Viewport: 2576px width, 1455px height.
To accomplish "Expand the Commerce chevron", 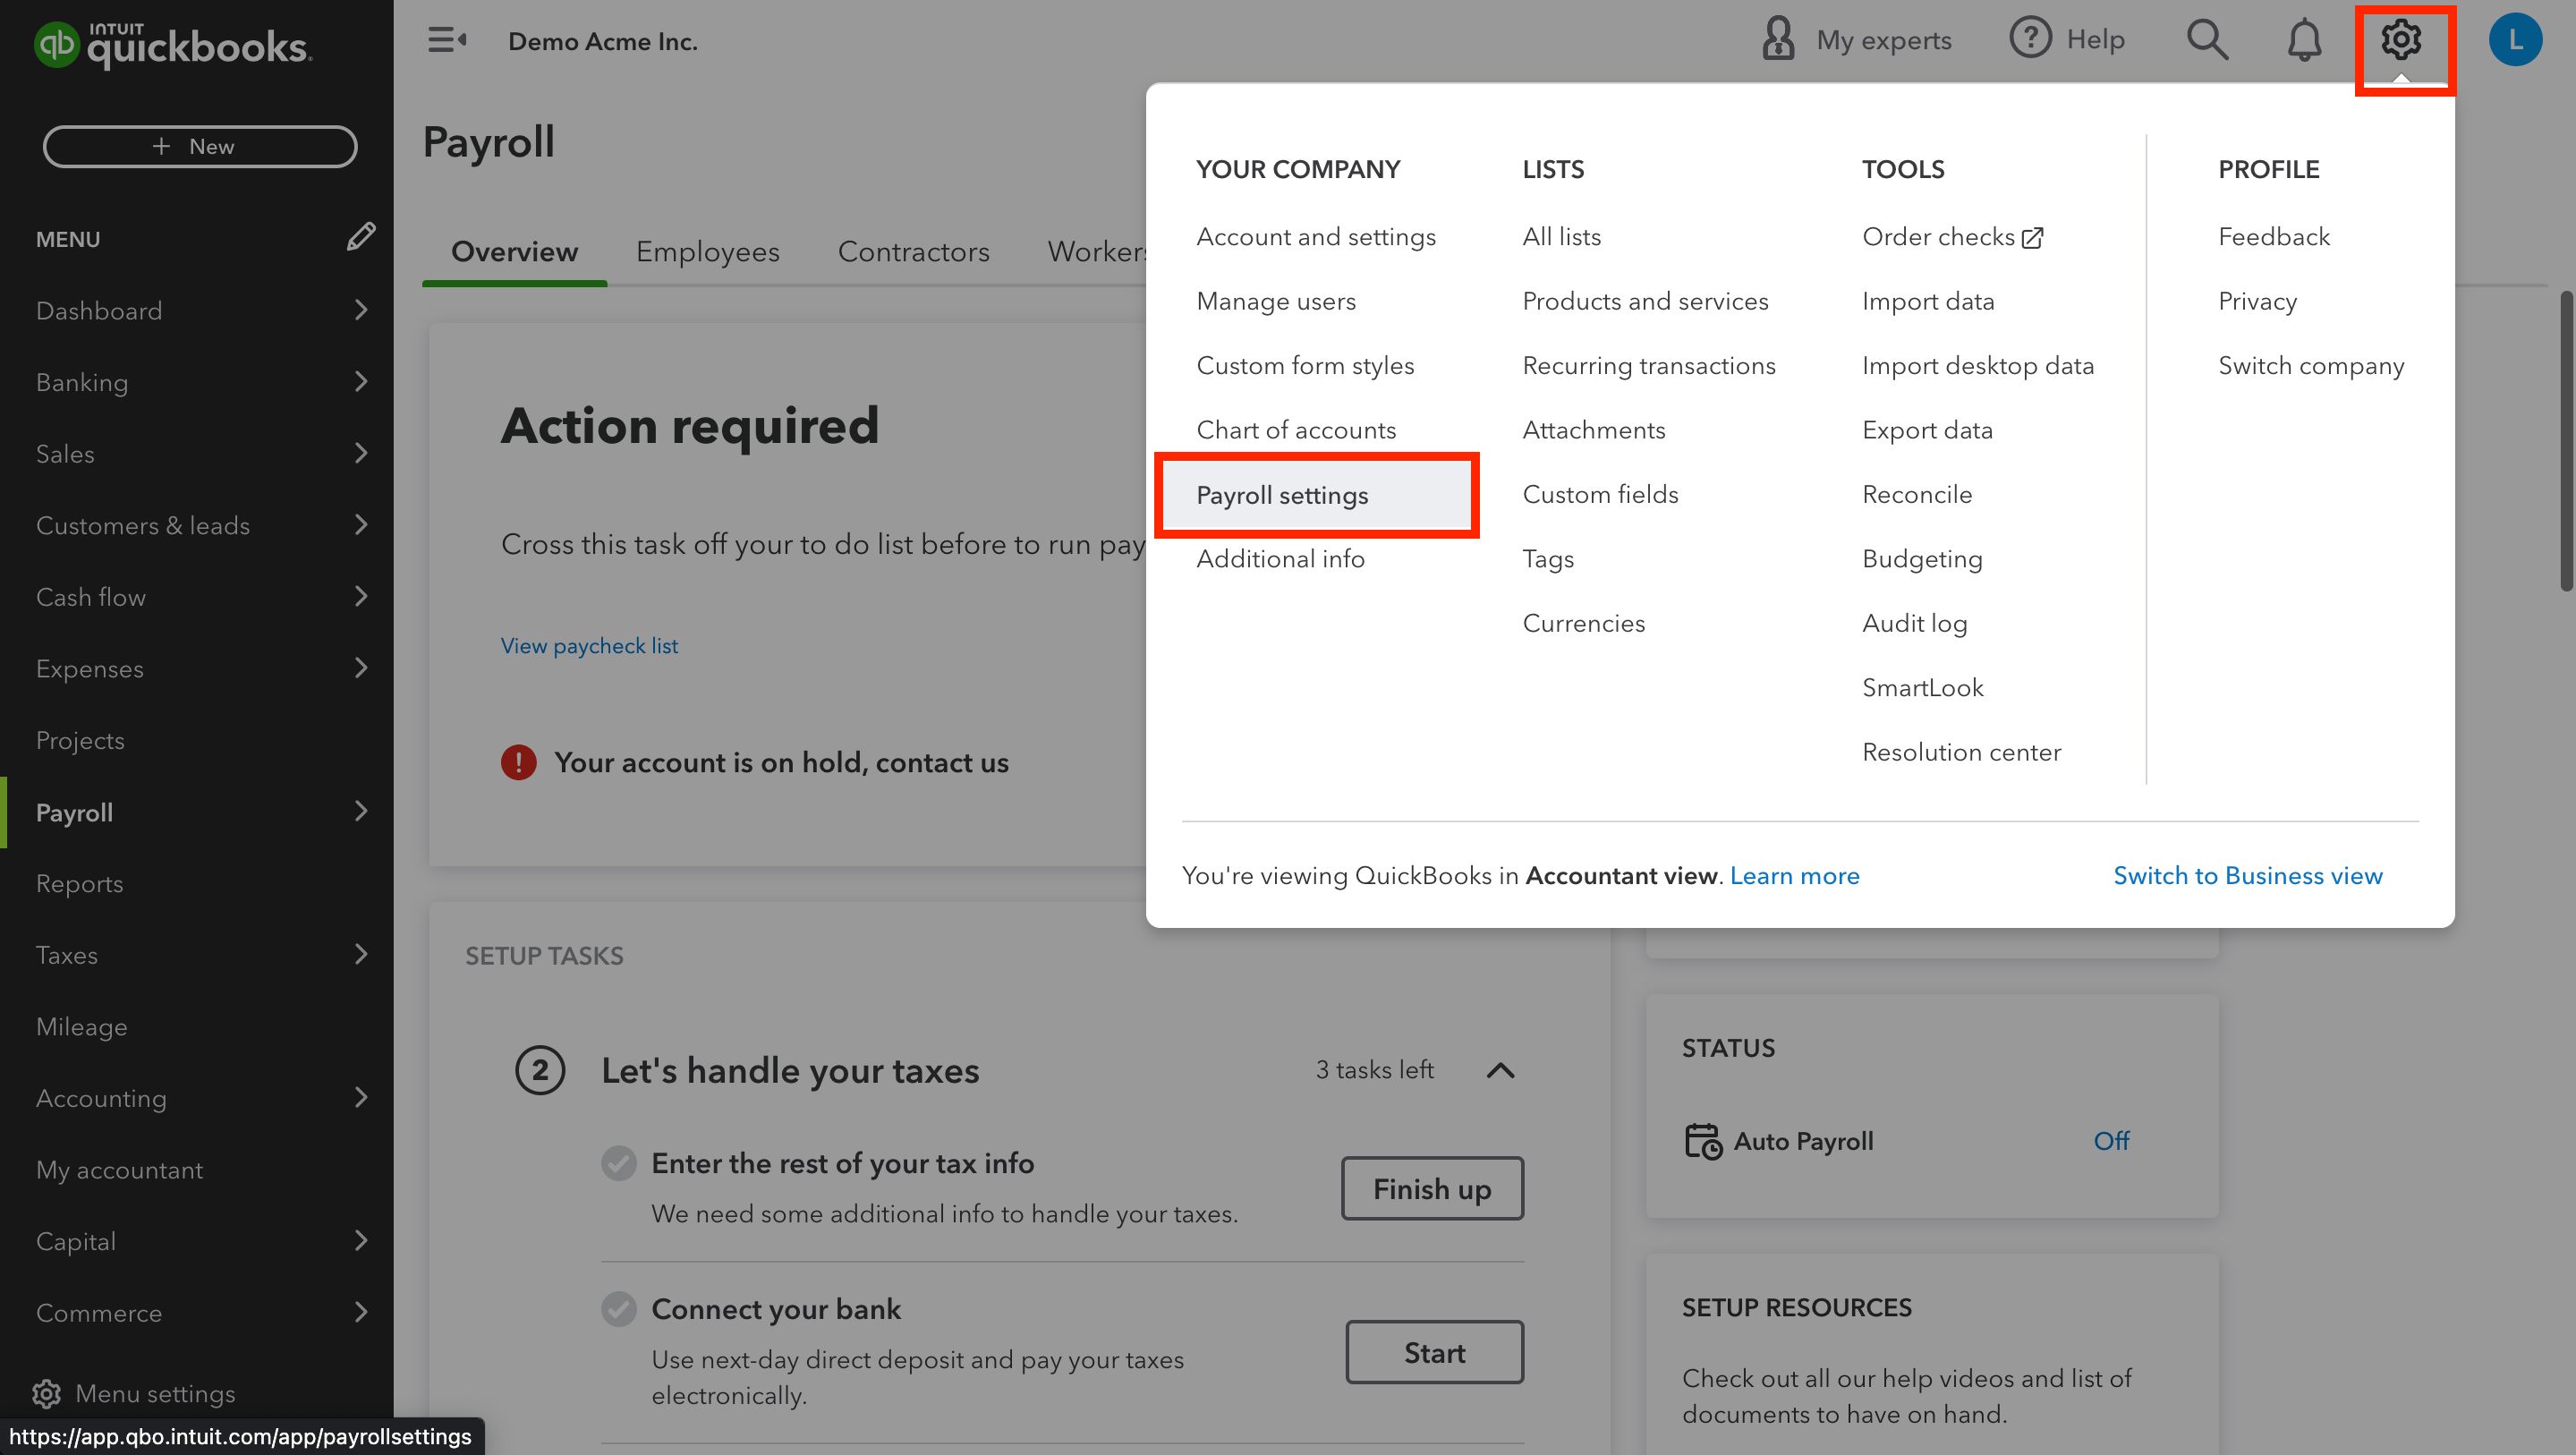I will point(361,1312).
